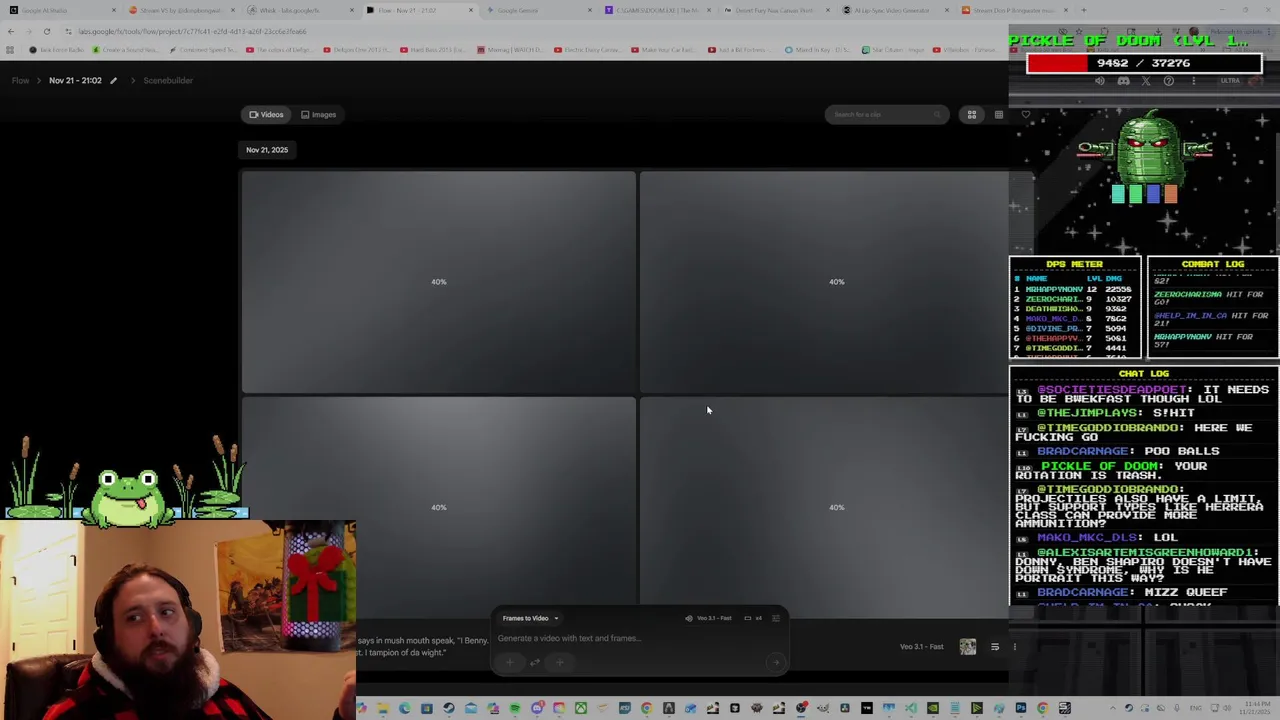Image resolution: width=1280 pixels, height=720 pixels.
Task: Open the Veo 3.1 - Fast model selector in prompt box
Action: [708, 618]
